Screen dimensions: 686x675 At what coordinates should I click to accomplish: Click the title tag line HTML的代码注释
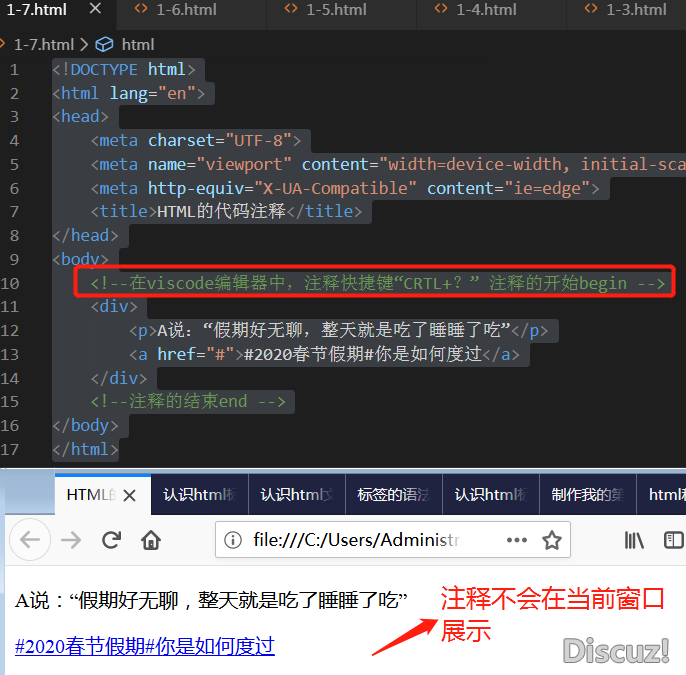click(227, 211)
